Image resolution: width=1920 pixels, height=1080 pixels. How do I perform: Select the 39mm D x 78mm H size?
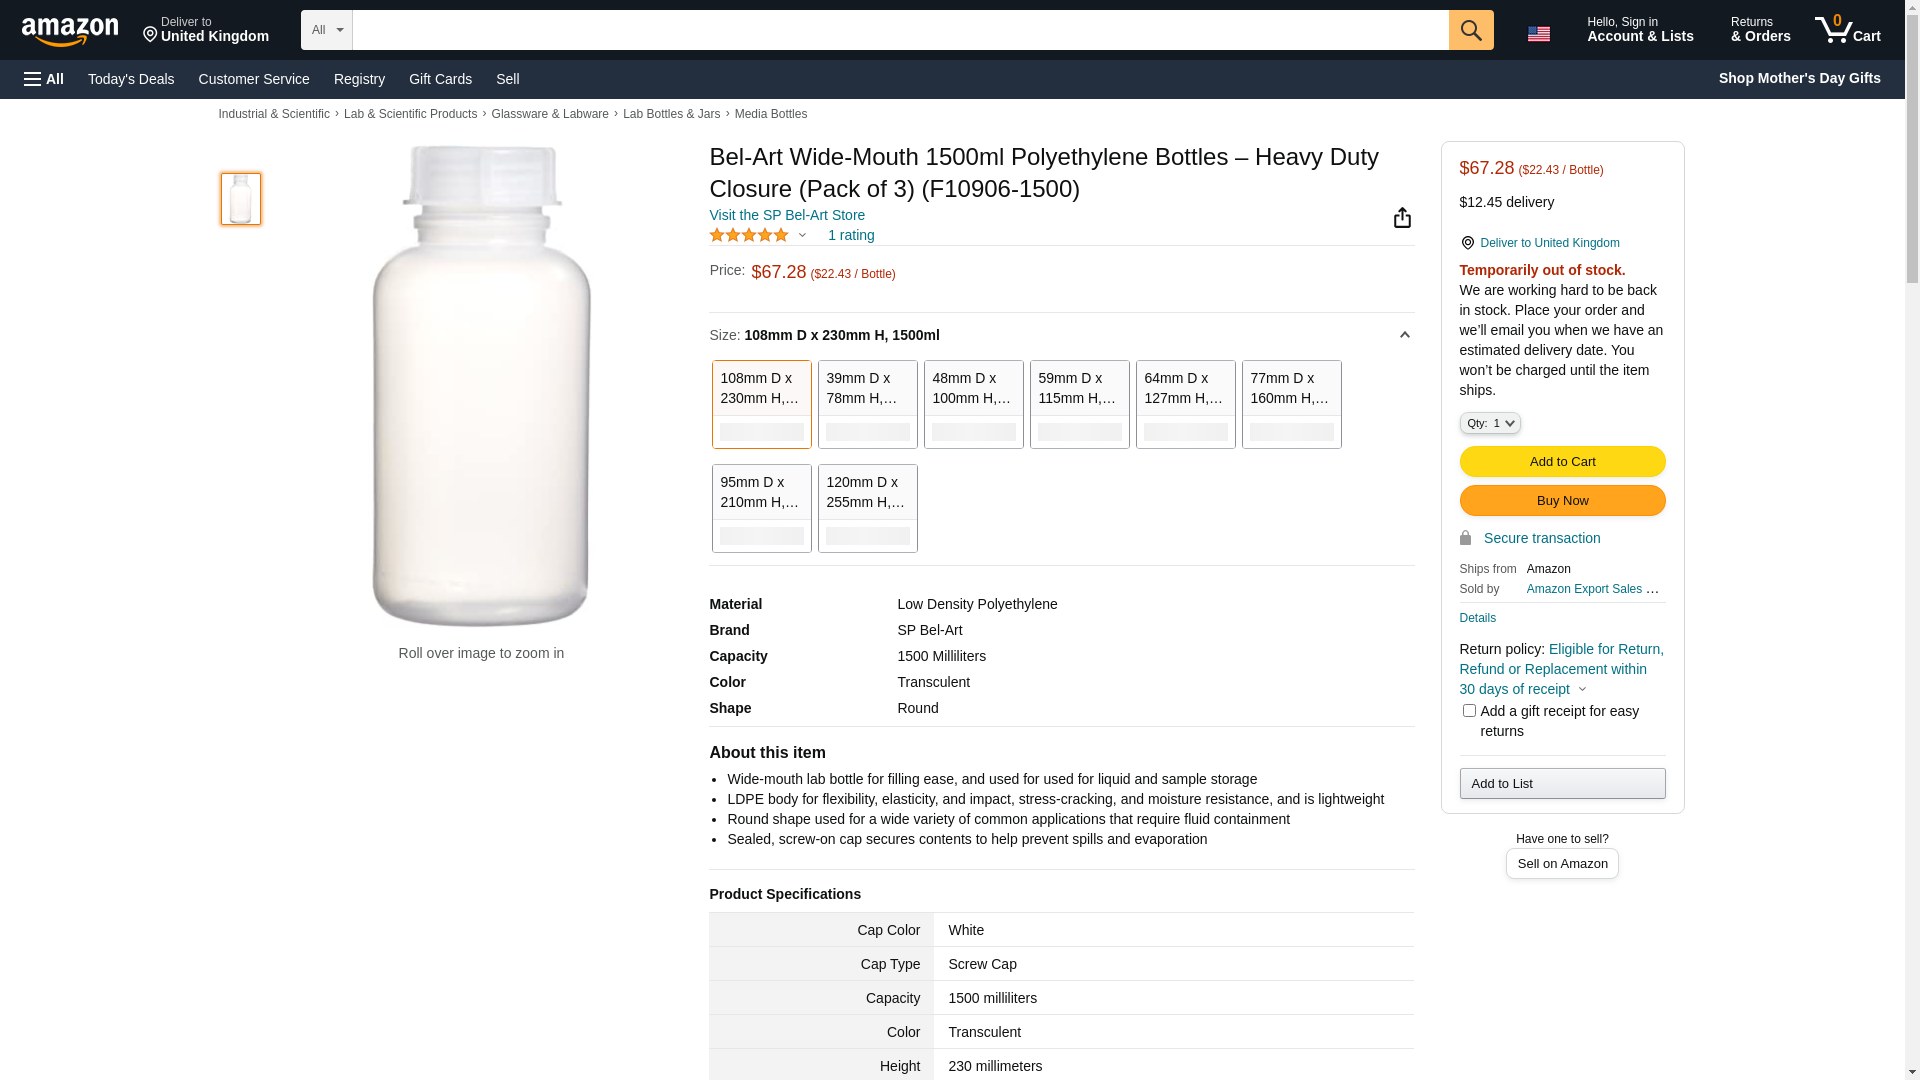point(867,404)
